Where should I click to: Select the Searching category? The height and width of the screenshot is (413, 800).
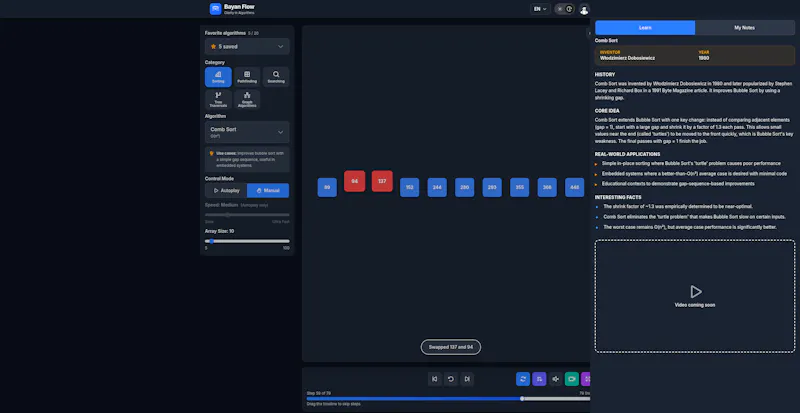276,77
